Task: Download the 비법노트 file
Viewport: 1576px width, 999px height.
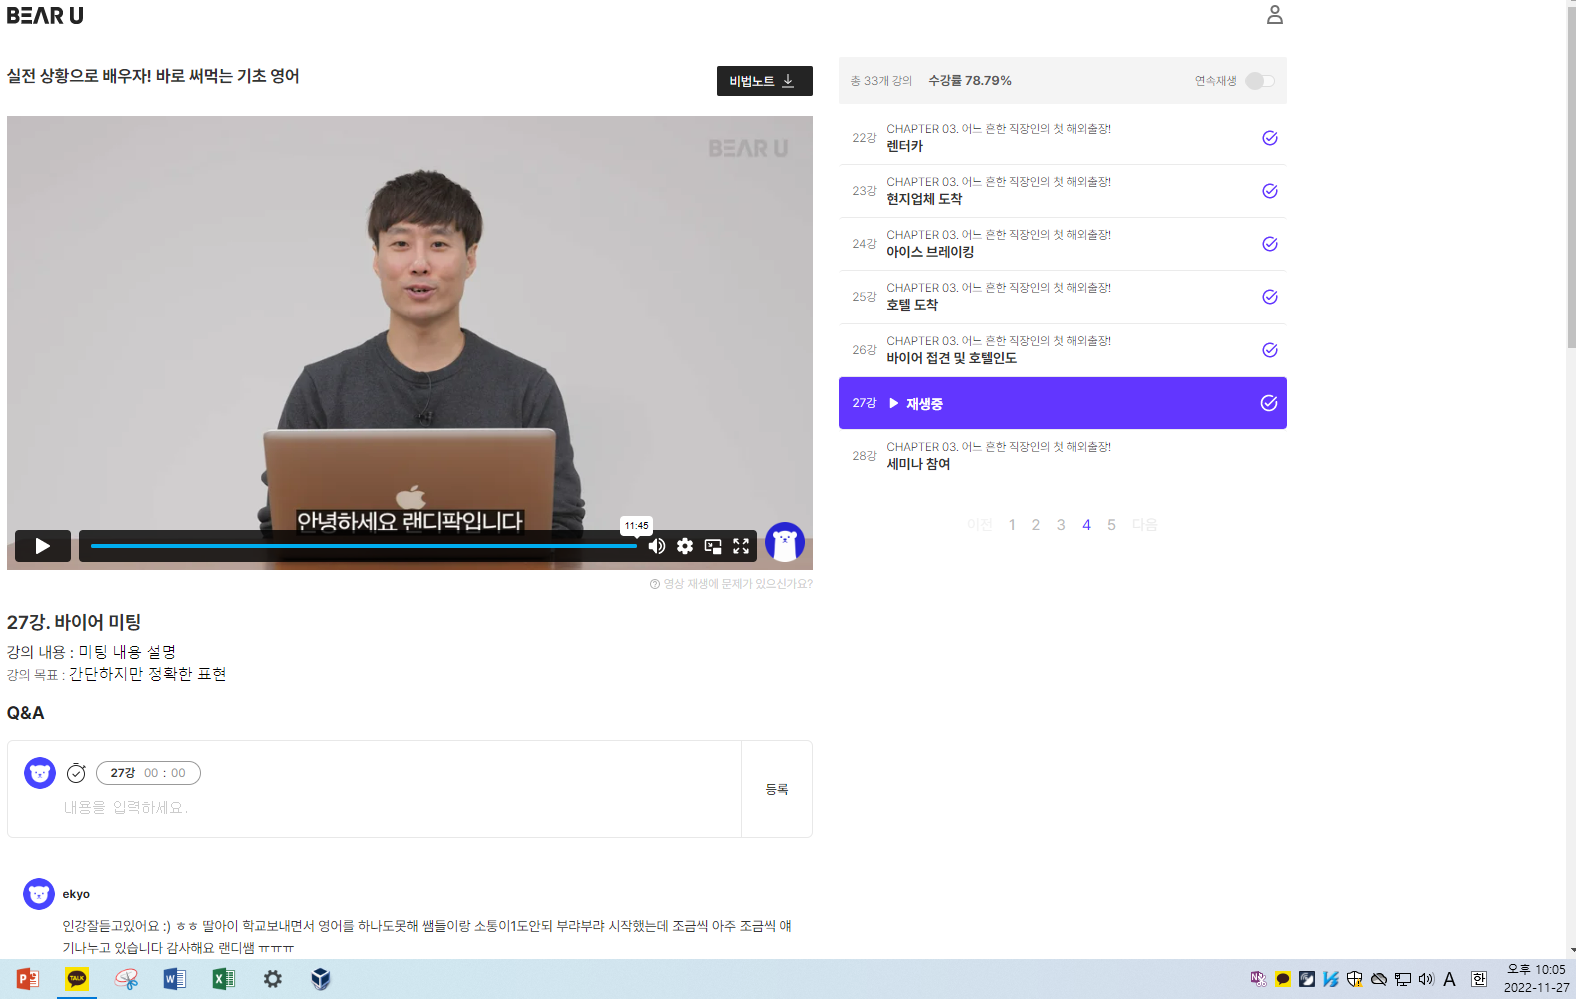Action: pyautogui.click(x=764, y=81)
